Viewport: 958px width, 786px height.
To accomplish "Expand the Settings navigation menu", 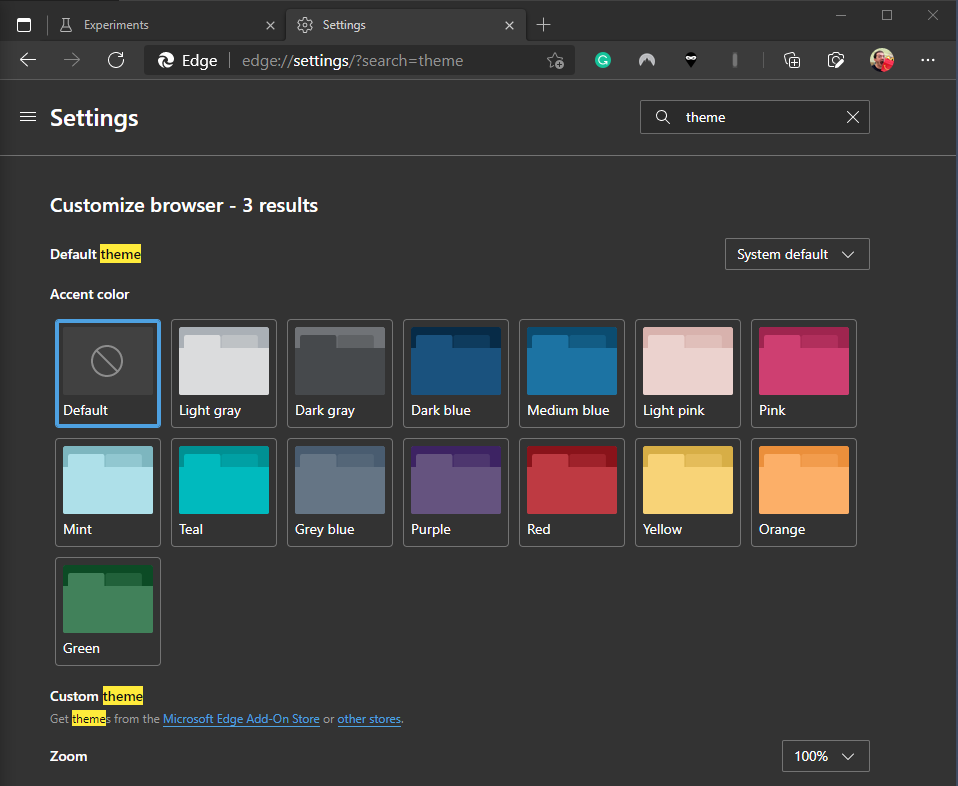I will point(28,117).
